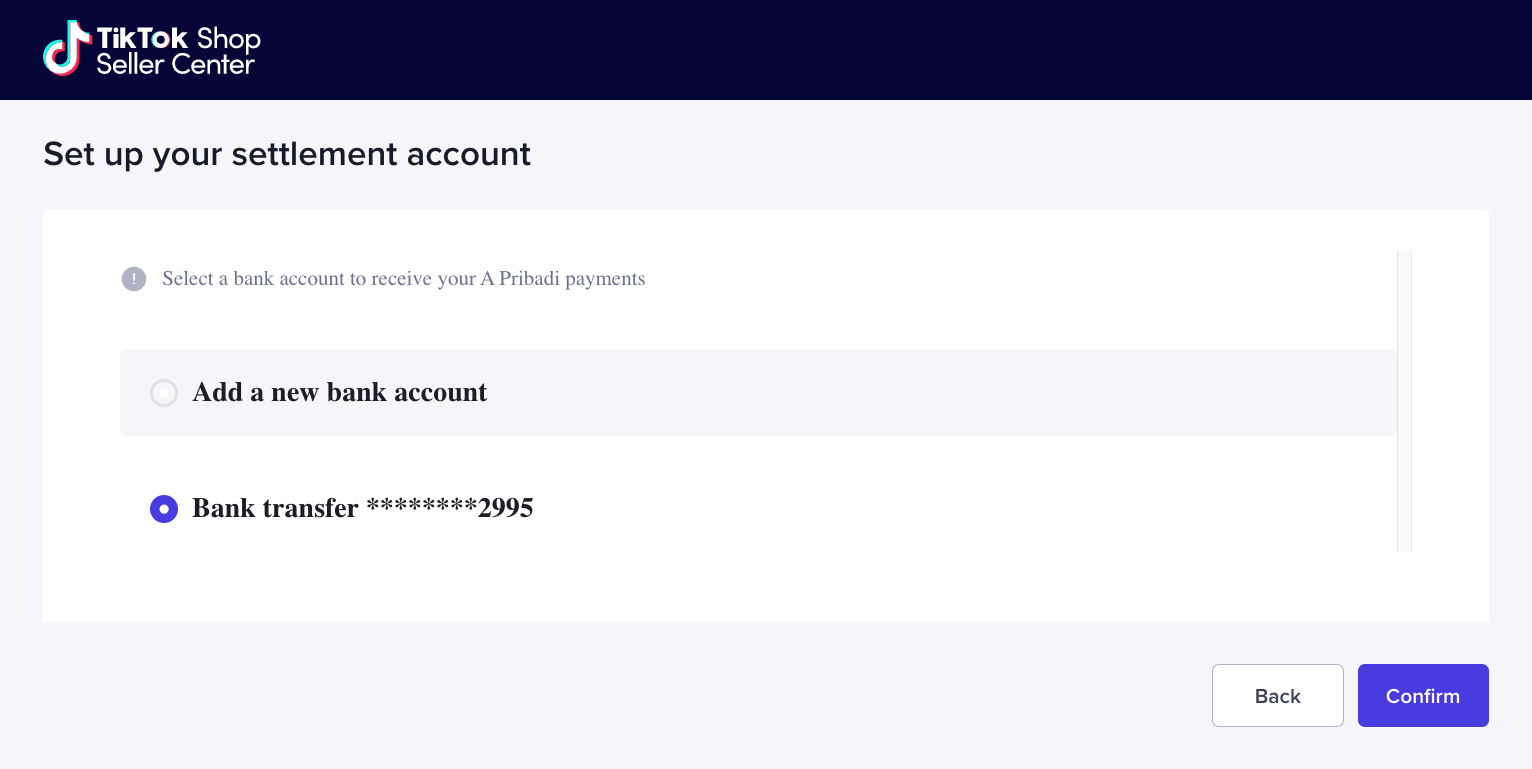Screen dimensions: 1532x769
Task: Select the Add a new bank account radio
Action: click(164, 393)
